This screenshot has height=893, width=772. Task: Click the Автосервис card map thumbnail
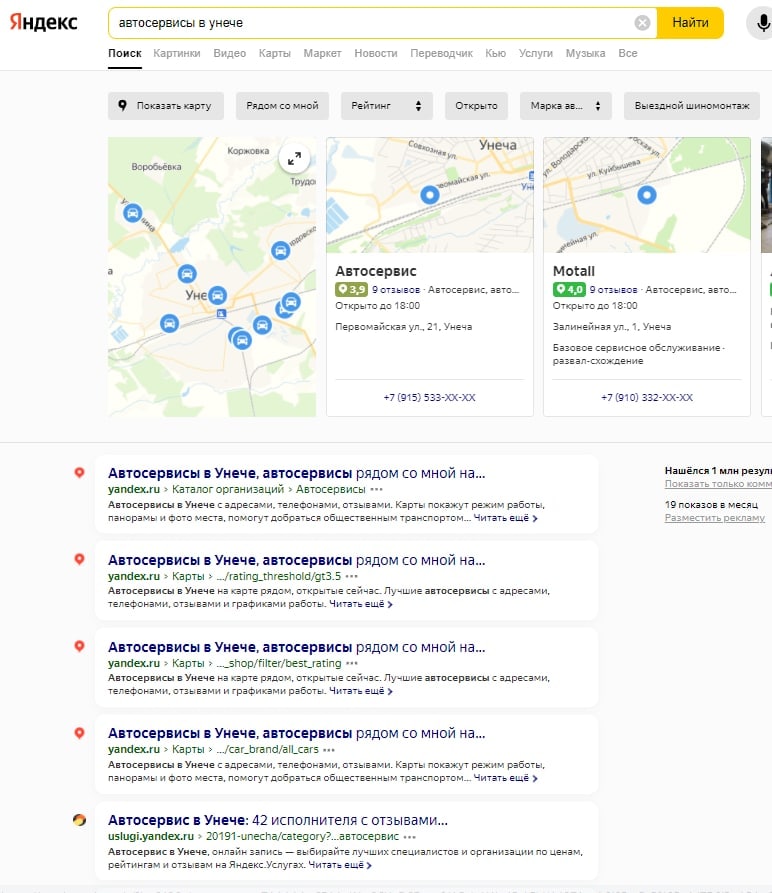point(430,195)
